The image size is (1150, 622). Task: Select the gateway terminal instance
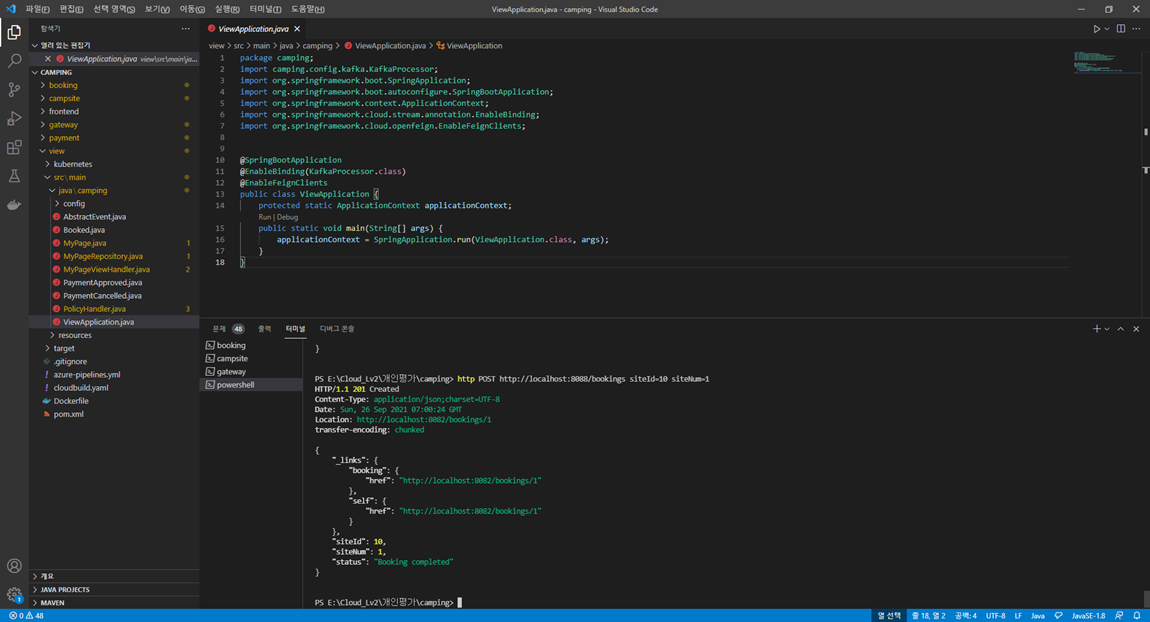coord(251,372)
